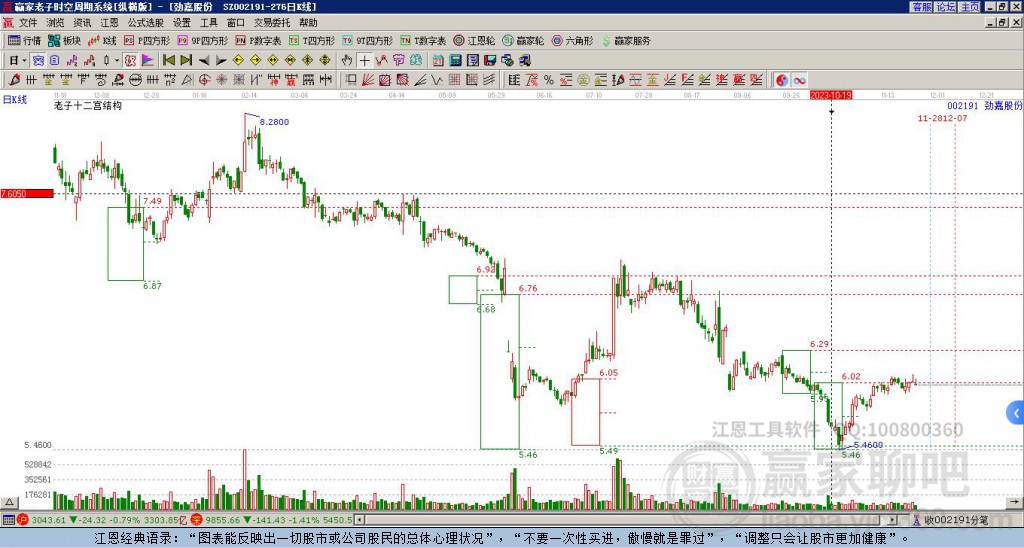1024x548 pixels.
Task: Click the highlighted 2023-10-19 date marker
Action: click(831, 95)
